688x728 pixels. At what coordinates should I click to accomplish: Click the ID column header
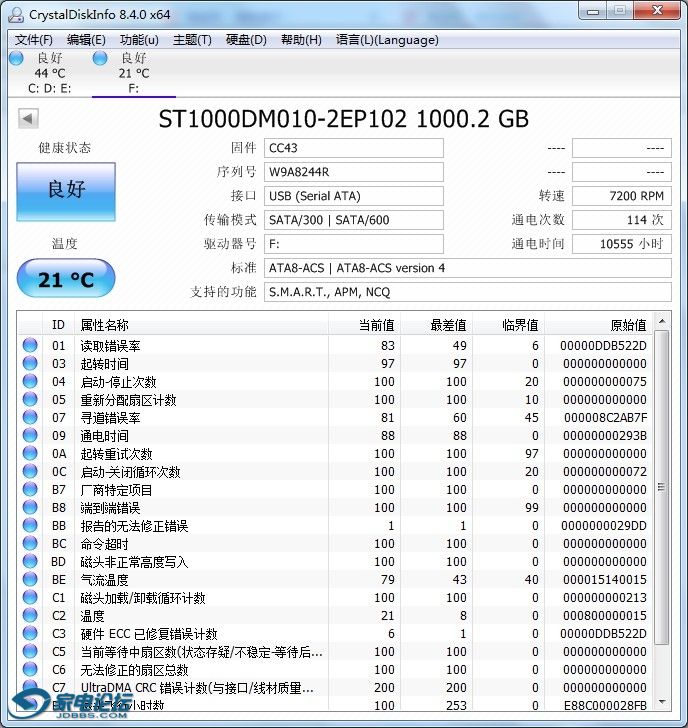pyautogui.click(x=58, y=325)
